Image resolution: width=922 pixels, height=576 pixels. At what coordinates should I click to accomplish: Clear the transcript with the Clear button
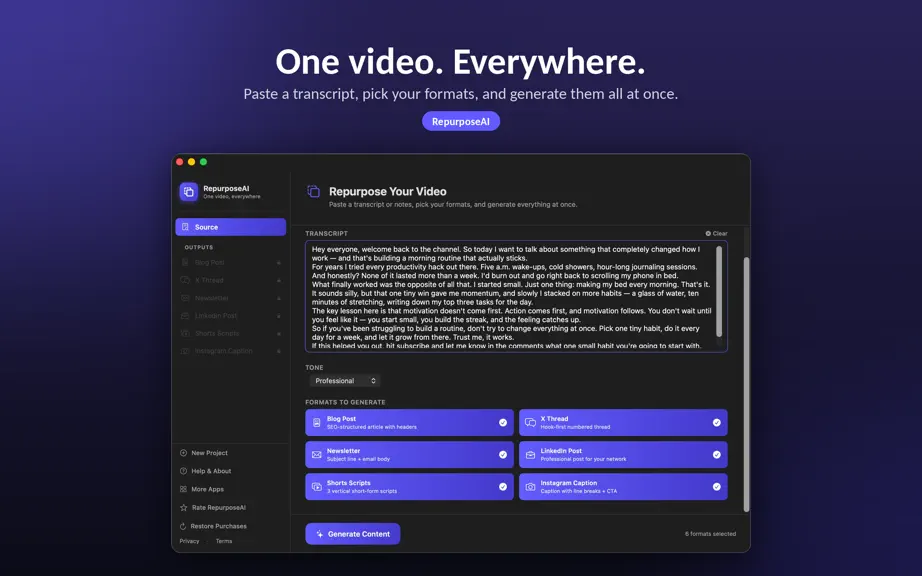[716, 233]
